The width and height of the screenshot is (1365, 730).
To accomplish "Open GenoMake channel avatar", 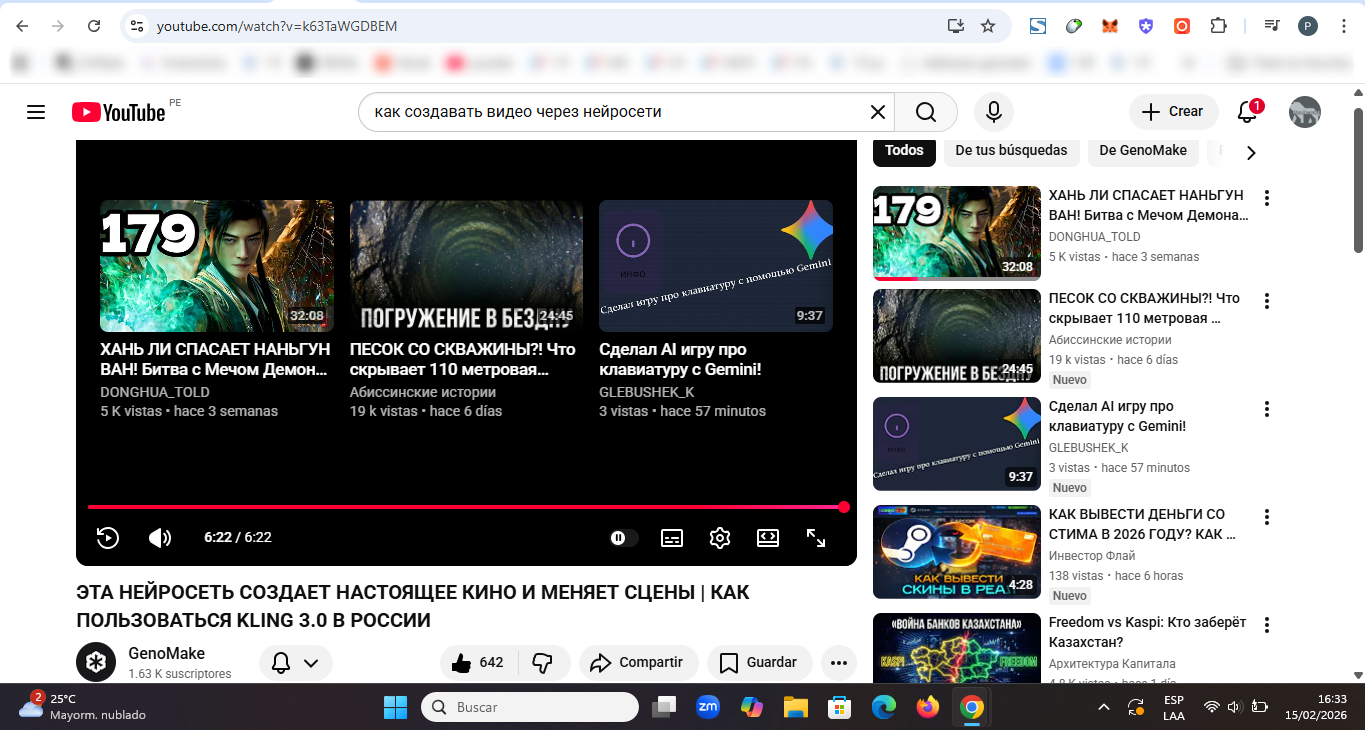I will (x=96, y=662).
